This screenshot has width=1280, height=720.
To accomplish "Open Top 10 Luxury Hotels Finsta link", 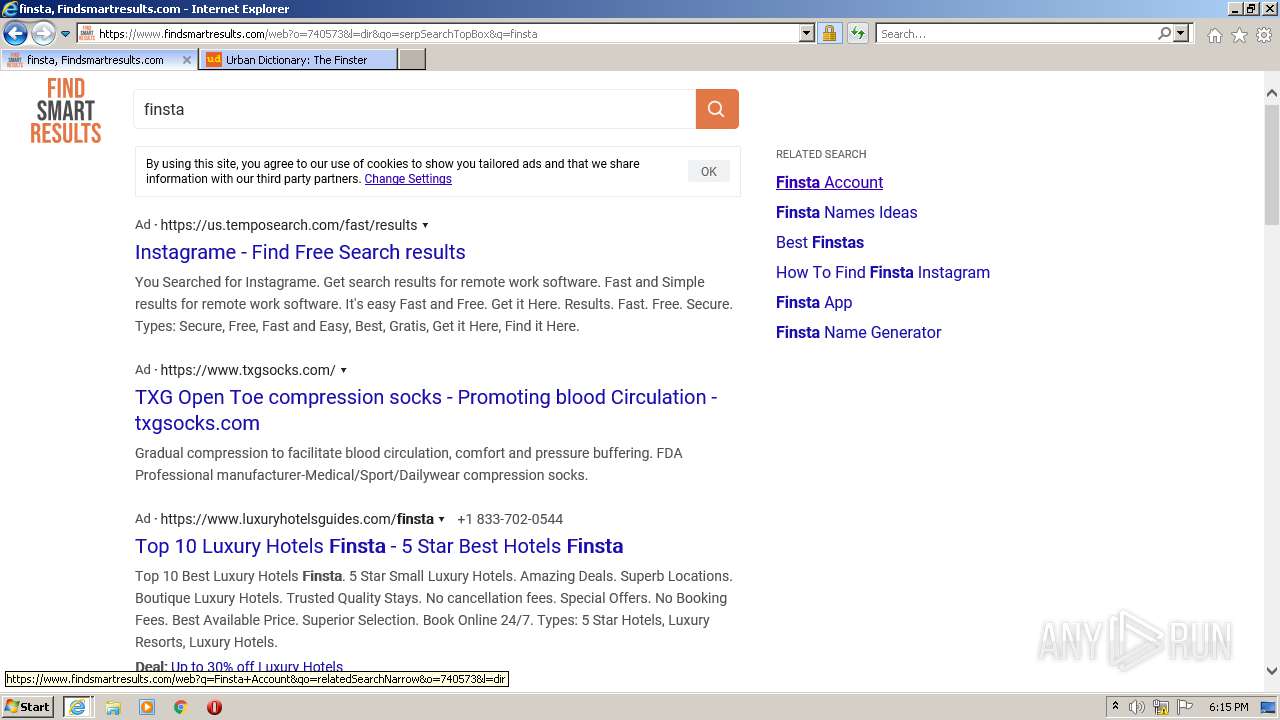I will tap(379, 546).
